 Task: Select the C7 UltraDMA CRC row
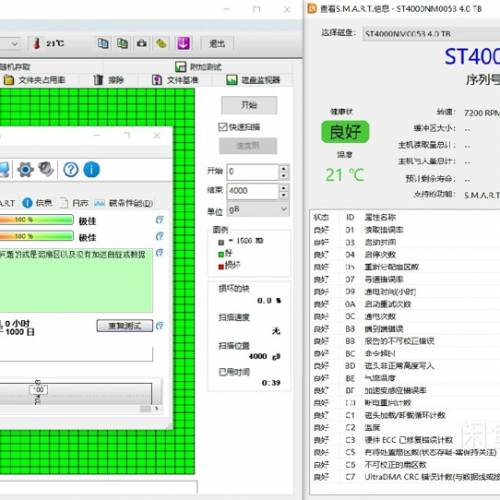(405, 477)
